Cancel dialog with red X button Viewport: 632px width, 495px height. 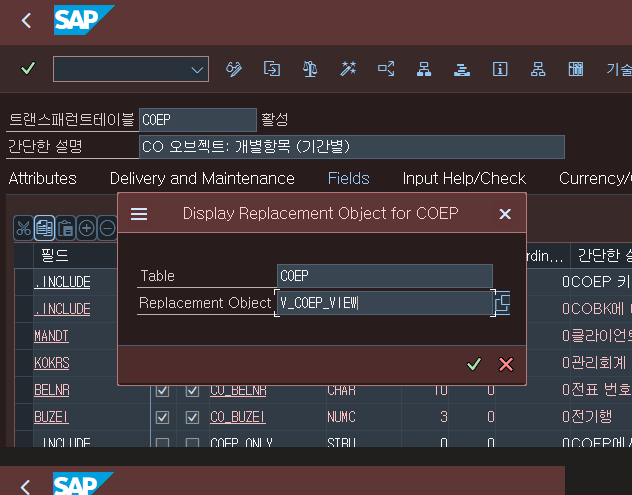[506, 364]
